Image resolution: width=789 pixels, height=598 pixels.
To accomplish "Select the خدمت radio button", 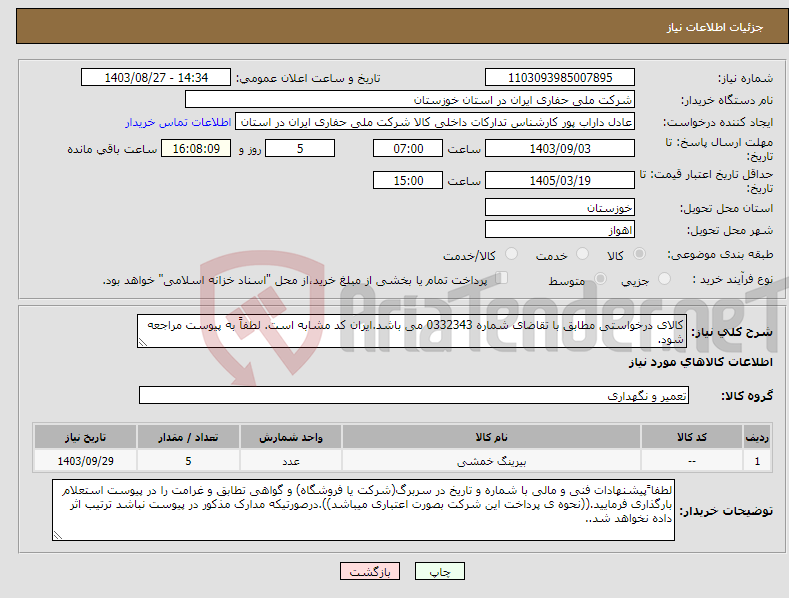I will [x=582, y=254].
